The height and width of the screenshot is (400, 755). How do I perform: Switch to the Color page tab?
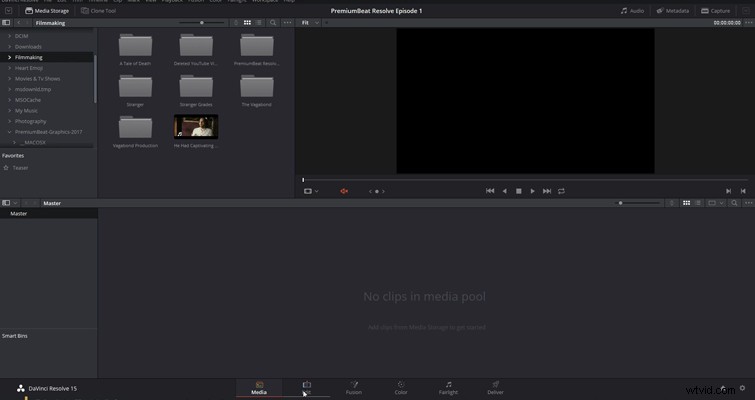[x=401, y=388]
